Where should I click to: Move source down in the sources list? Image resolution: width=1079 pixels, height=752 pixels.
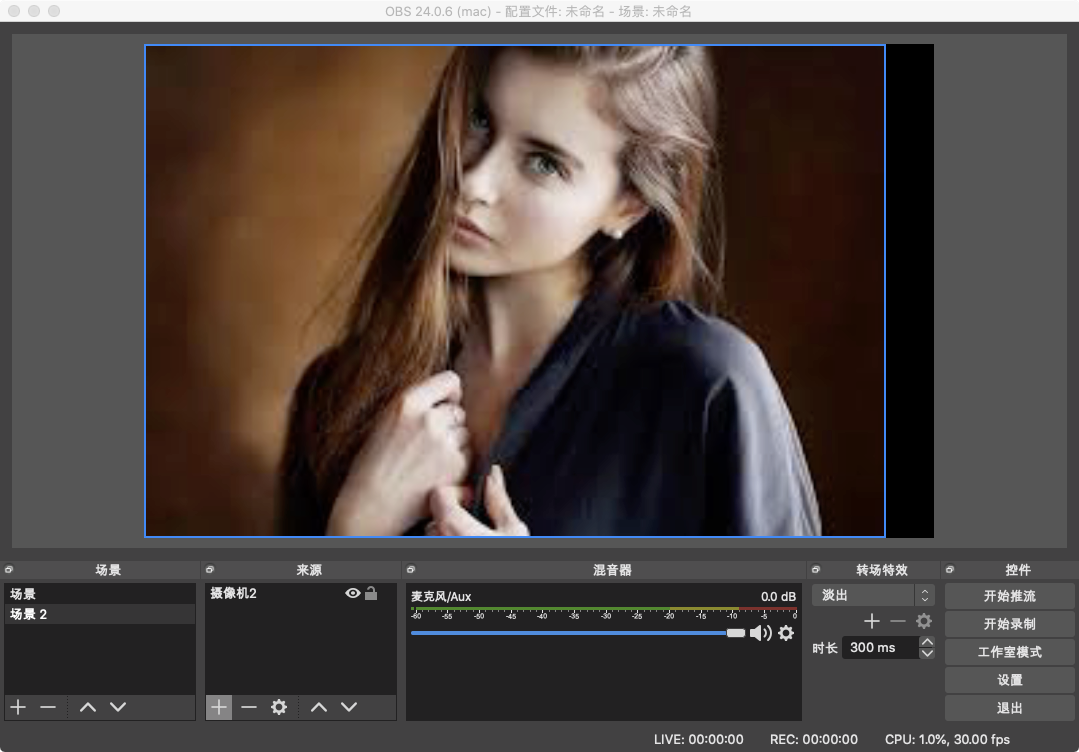click(349, 707)
